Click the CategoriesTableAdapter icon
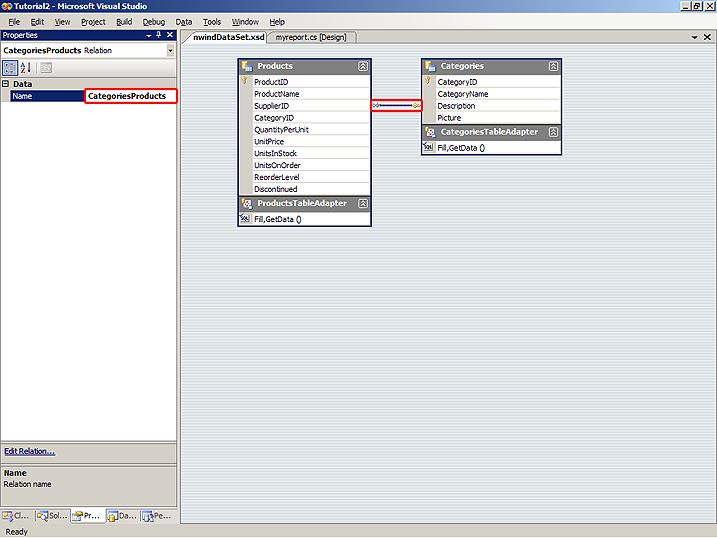 tap(430, 132)
